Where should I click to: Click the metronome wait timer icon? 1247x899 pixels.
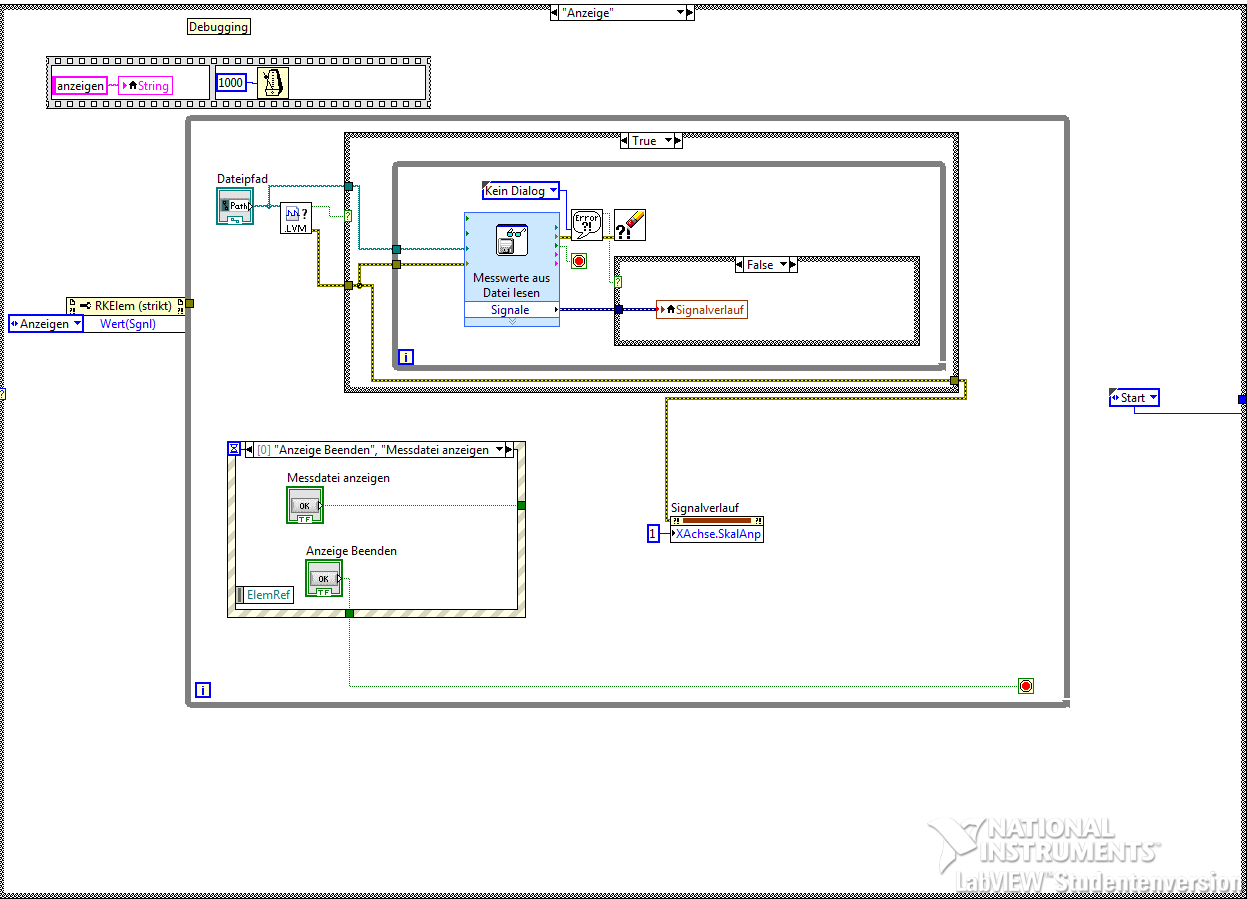tap(273, 83)
